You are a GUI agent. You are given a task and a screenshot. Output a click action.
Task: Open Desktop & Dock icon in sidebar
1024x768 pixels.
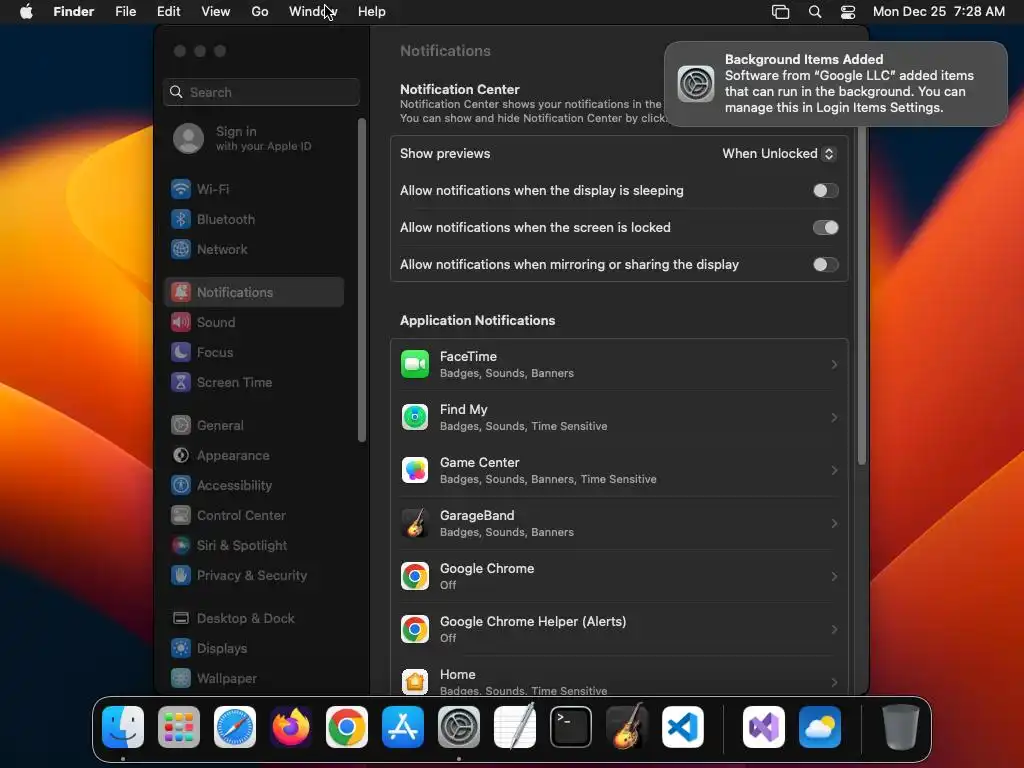click(x=181, y=618)
